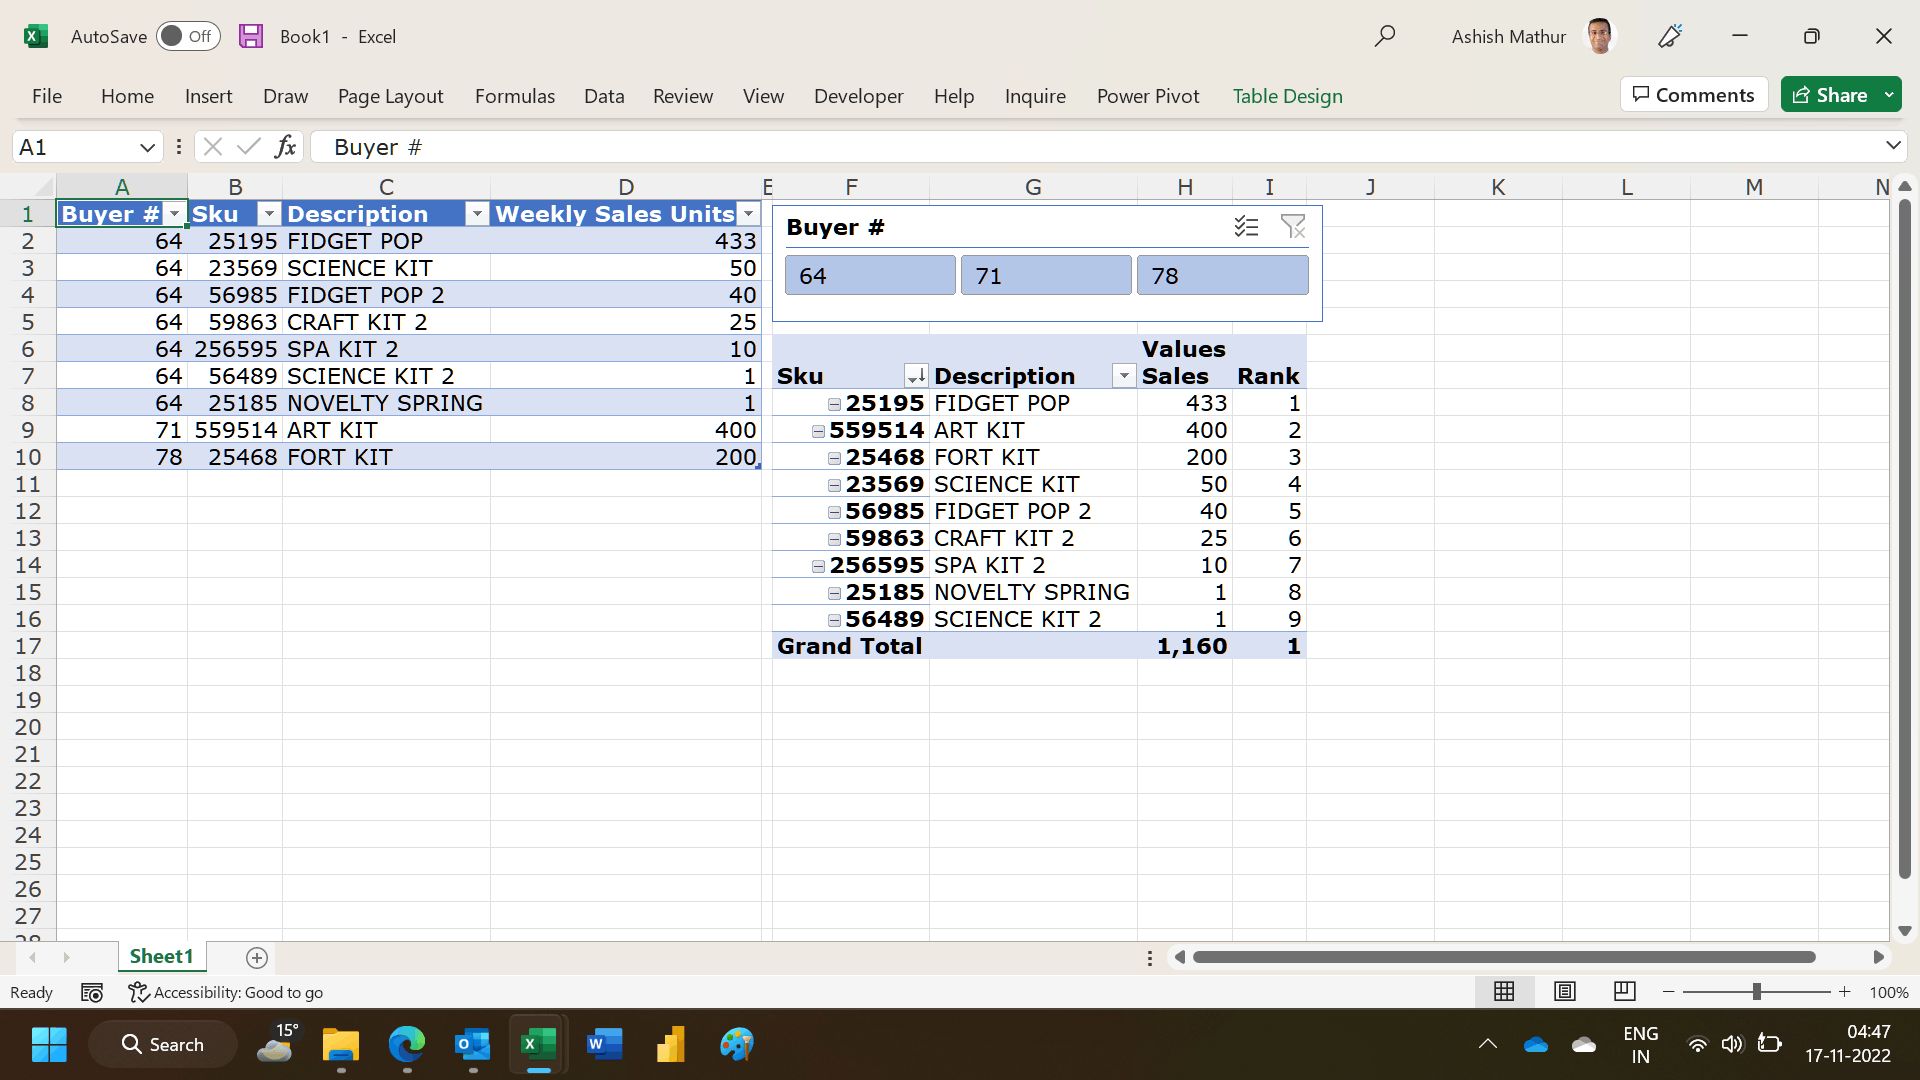Click the Save icon in title bar
Screen dimensions: 1920x1080
(x=251, y=36)
